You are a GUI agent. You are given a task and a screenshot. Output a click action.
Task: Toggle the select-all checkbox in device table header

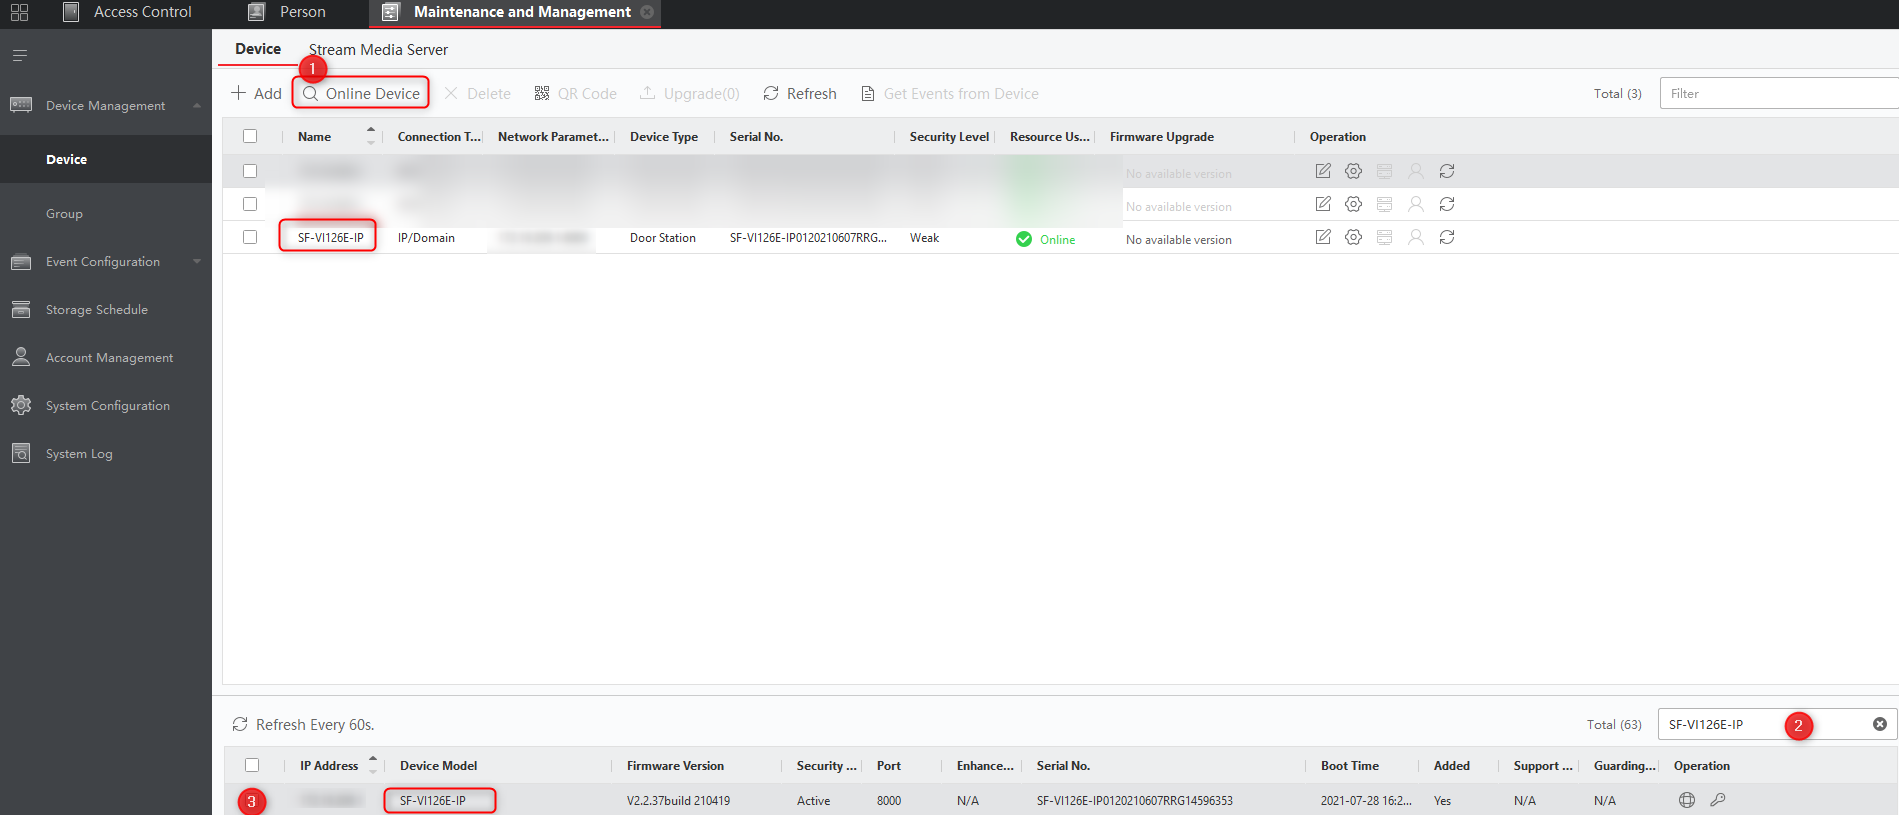[x=250, y=136]
